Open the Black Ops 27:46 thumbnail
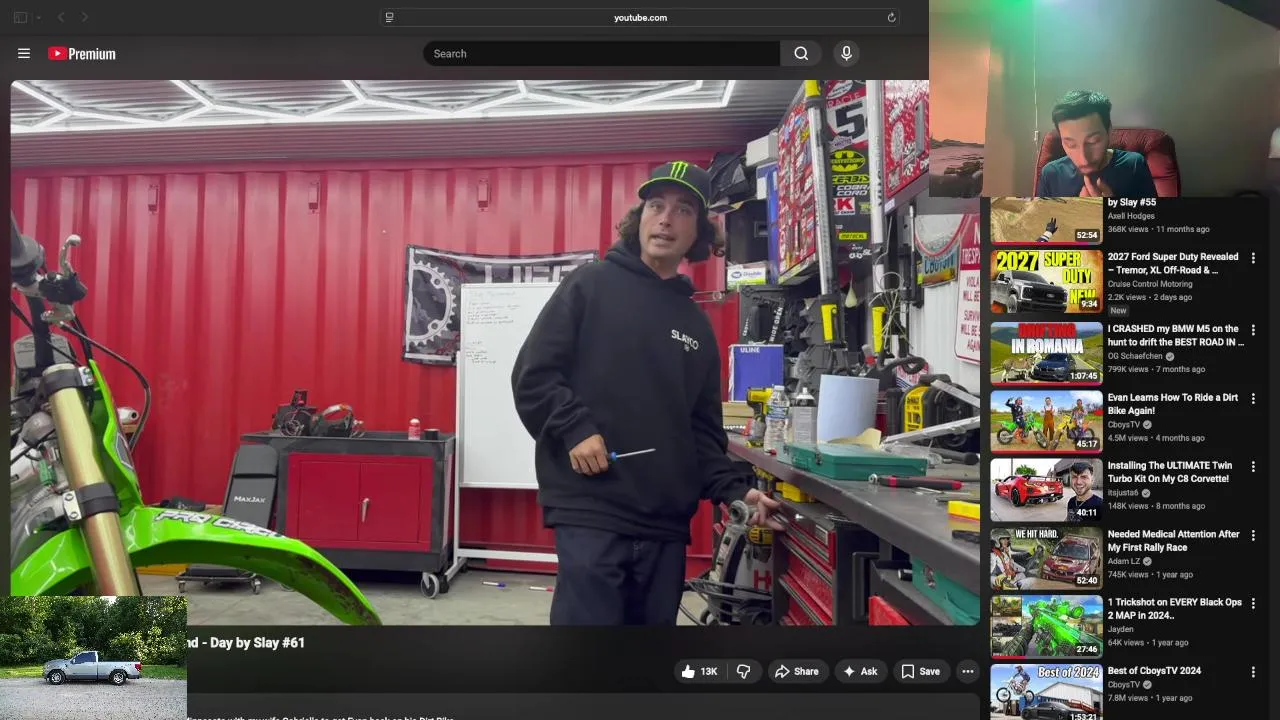The height and width of the screenshot is (720, 1280). [x=1046, y=626]
